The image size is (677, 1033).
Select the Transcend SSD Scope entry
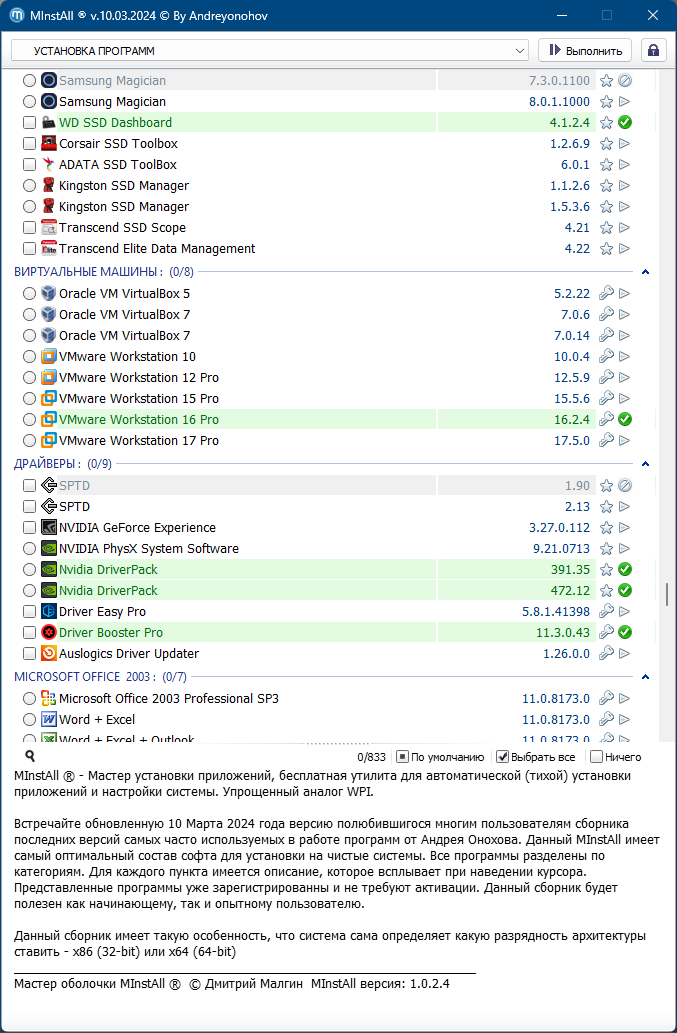[122, 228]
